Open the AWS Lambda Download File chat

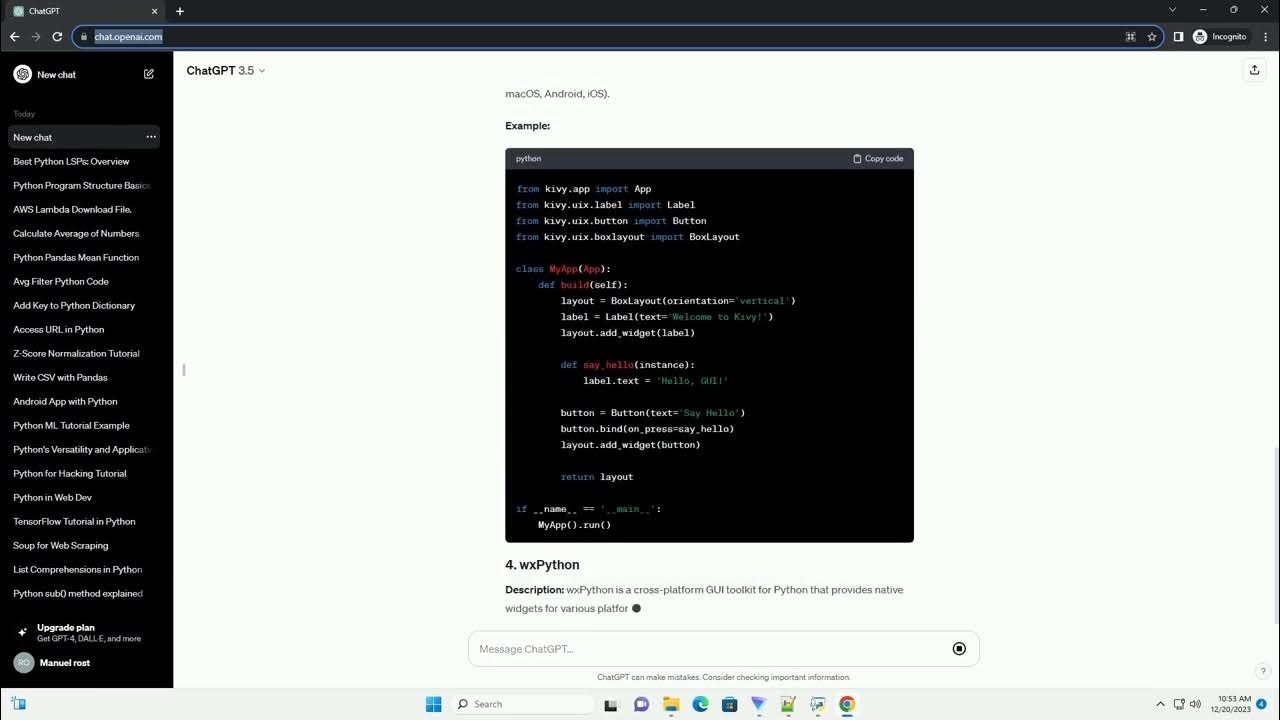(x=84, y=209)
